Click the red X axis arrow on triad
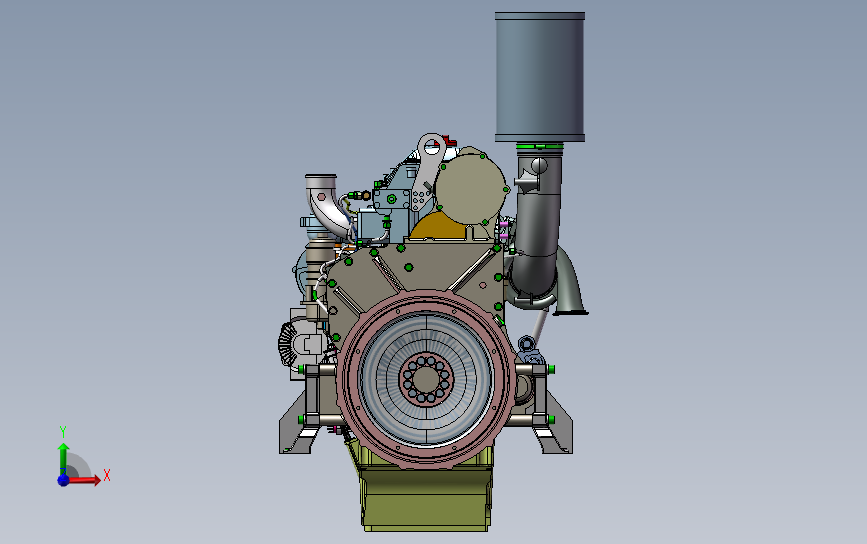The width and height of the screenshot is (867, 544). pos(84,479)
